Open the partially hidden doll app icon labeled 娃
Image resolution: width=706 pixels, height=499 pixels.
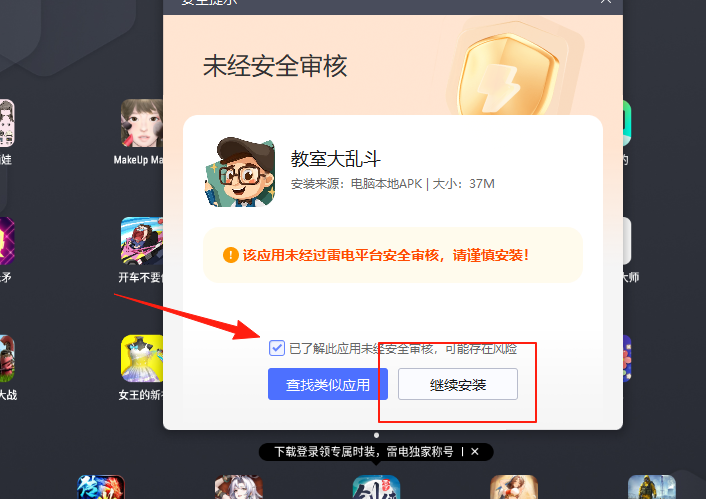pyautogui.click(x=7, y=123)
